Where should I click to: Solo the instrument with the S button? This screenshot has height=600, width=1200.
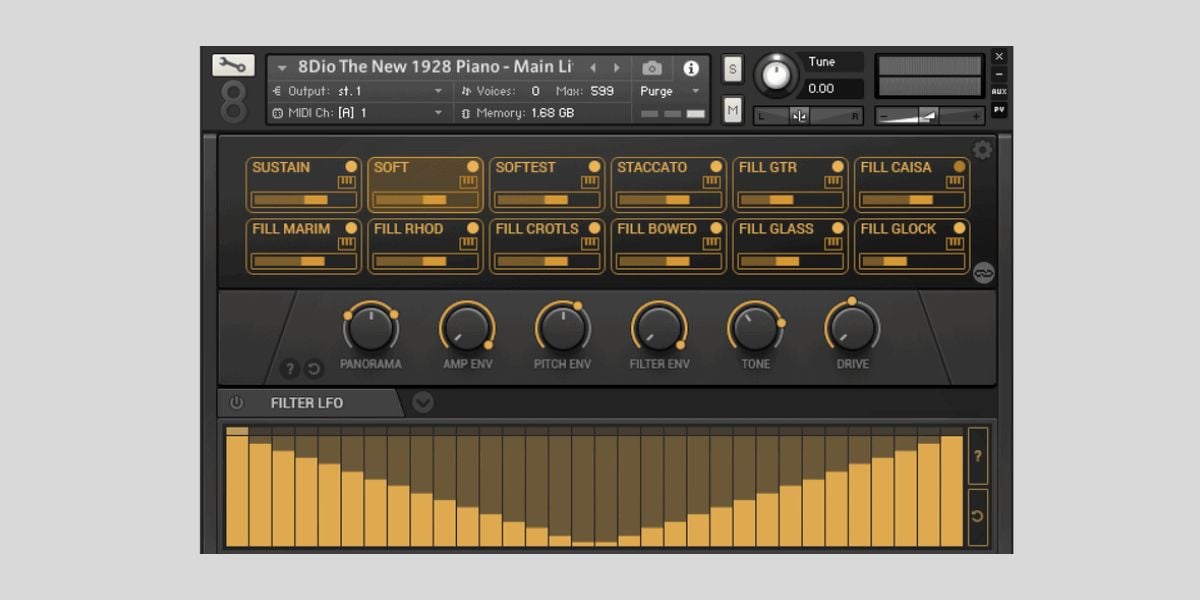pos(733,68)
